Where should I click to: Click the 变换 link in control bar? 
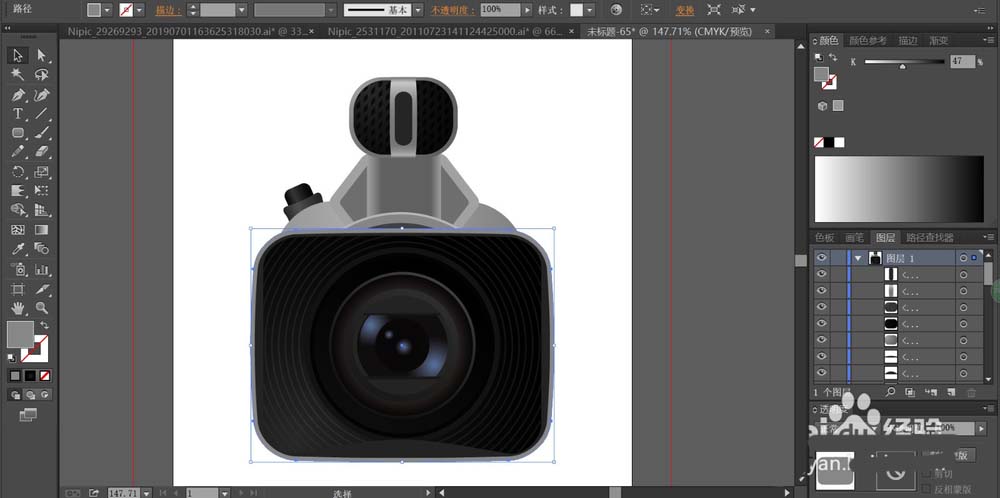[x=686, y=10]
